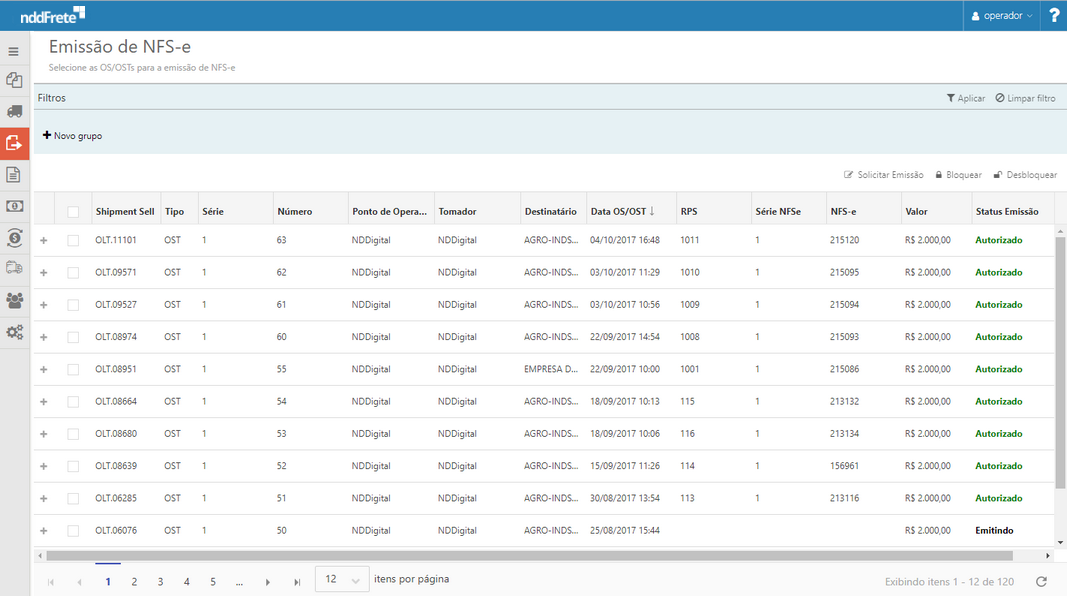The image size is (1067, 596).
Task: Add filter with Novo grupo
Action: tap(72, 136)
